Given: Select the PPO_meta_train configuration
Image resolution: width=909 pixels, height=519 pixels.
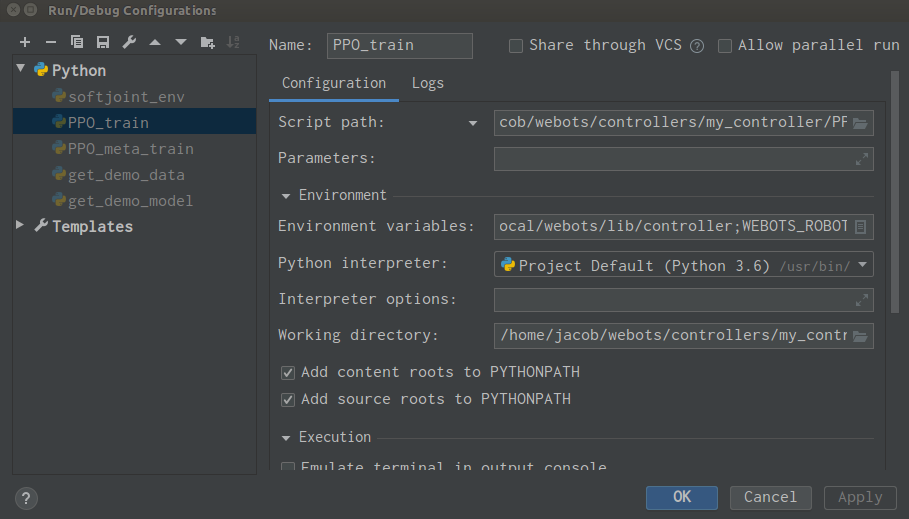Looking at the screenshot, I should tap(131, 149).
